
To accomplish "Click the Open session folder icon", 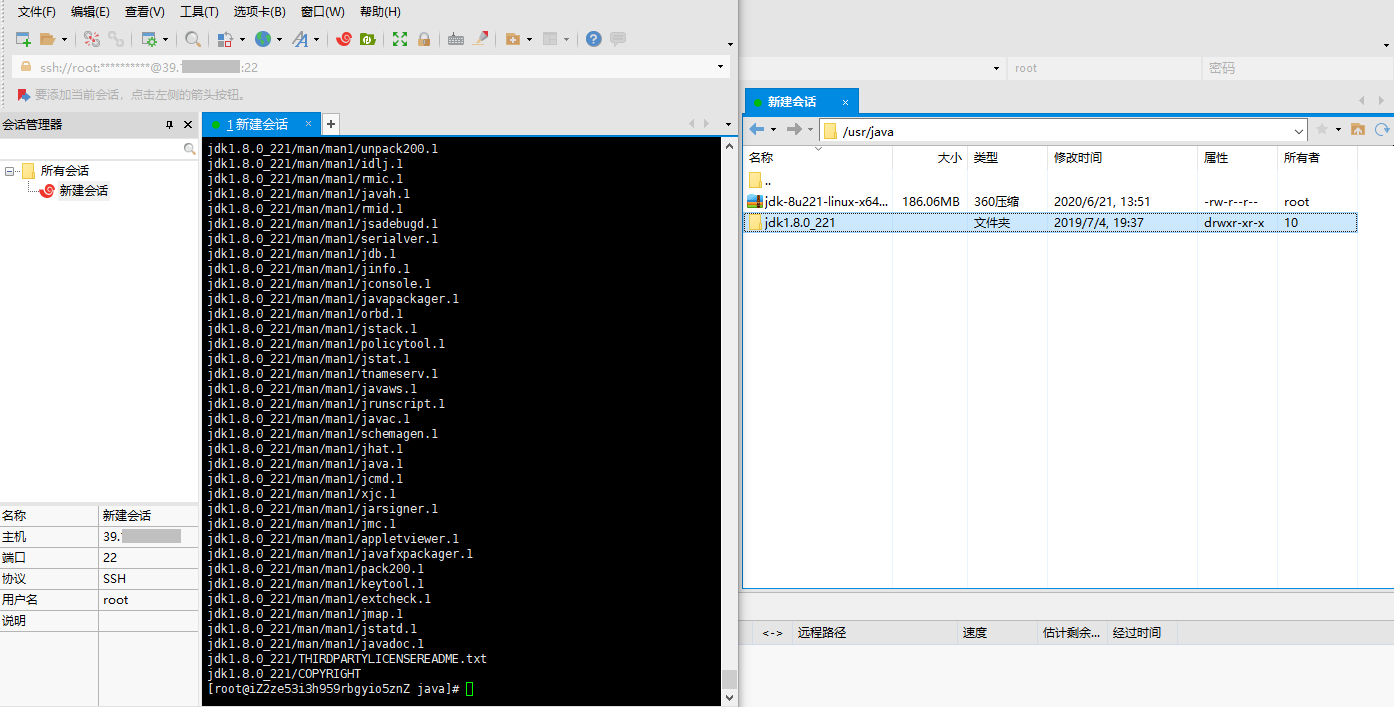I will pyautogui.click(x=47, y=39).
